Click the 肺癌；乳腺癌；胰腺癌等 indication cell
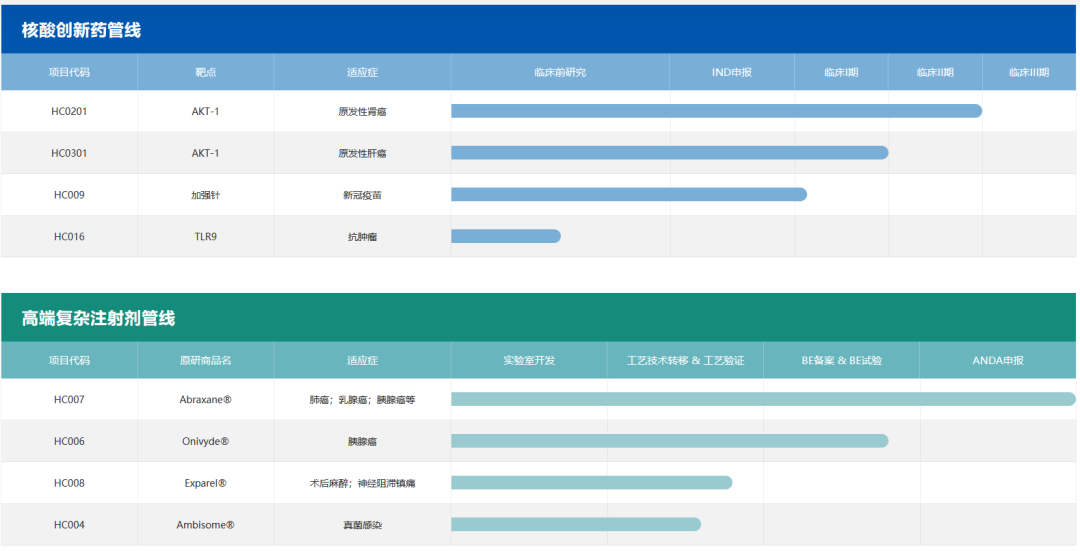1080x551 pixels. (362, 399)
